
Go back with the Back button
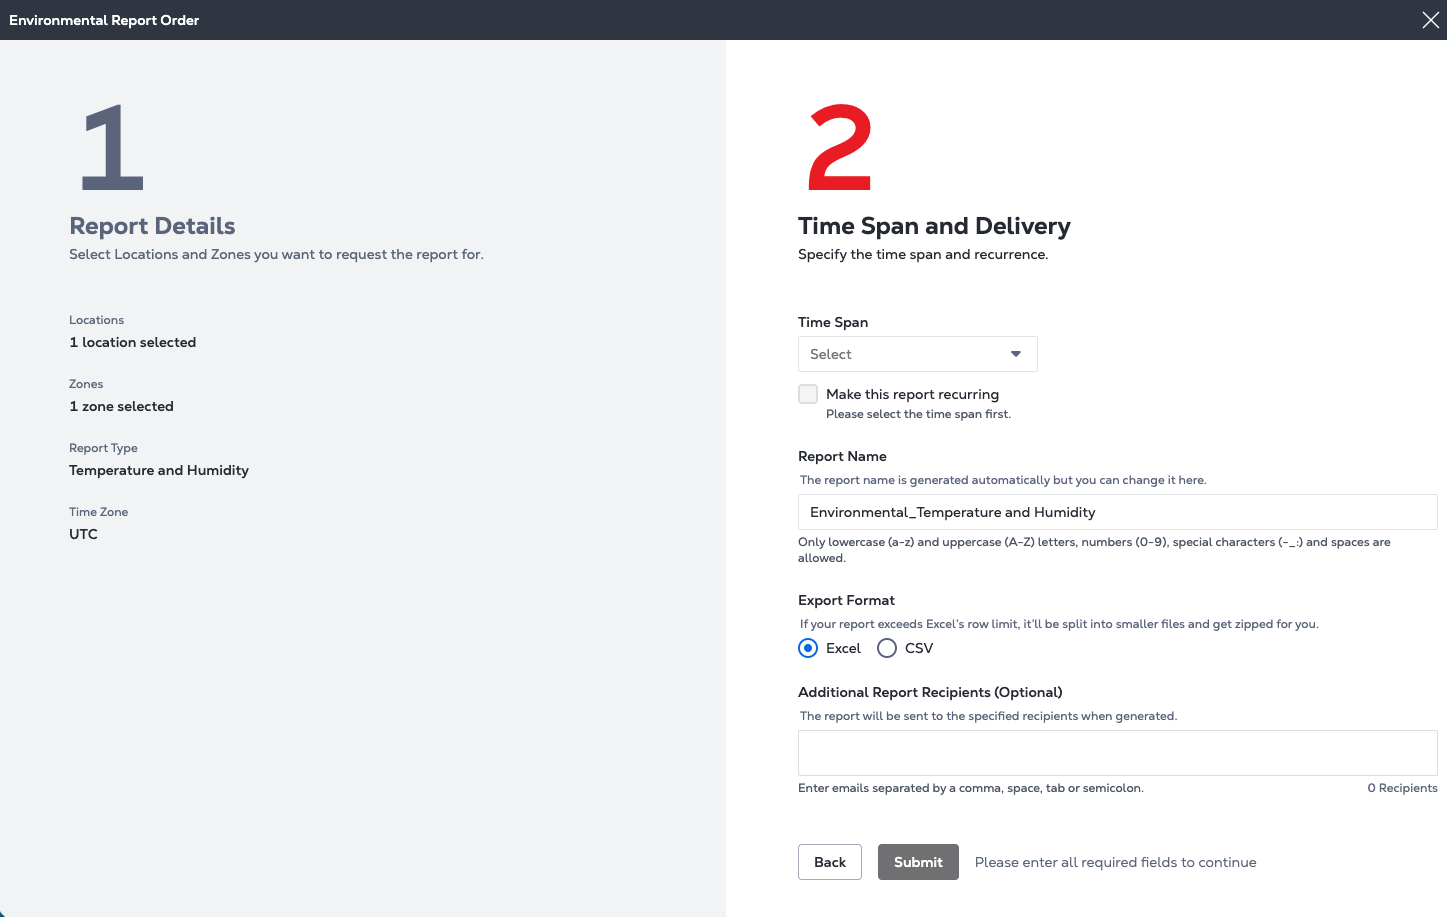coord(829,862)
